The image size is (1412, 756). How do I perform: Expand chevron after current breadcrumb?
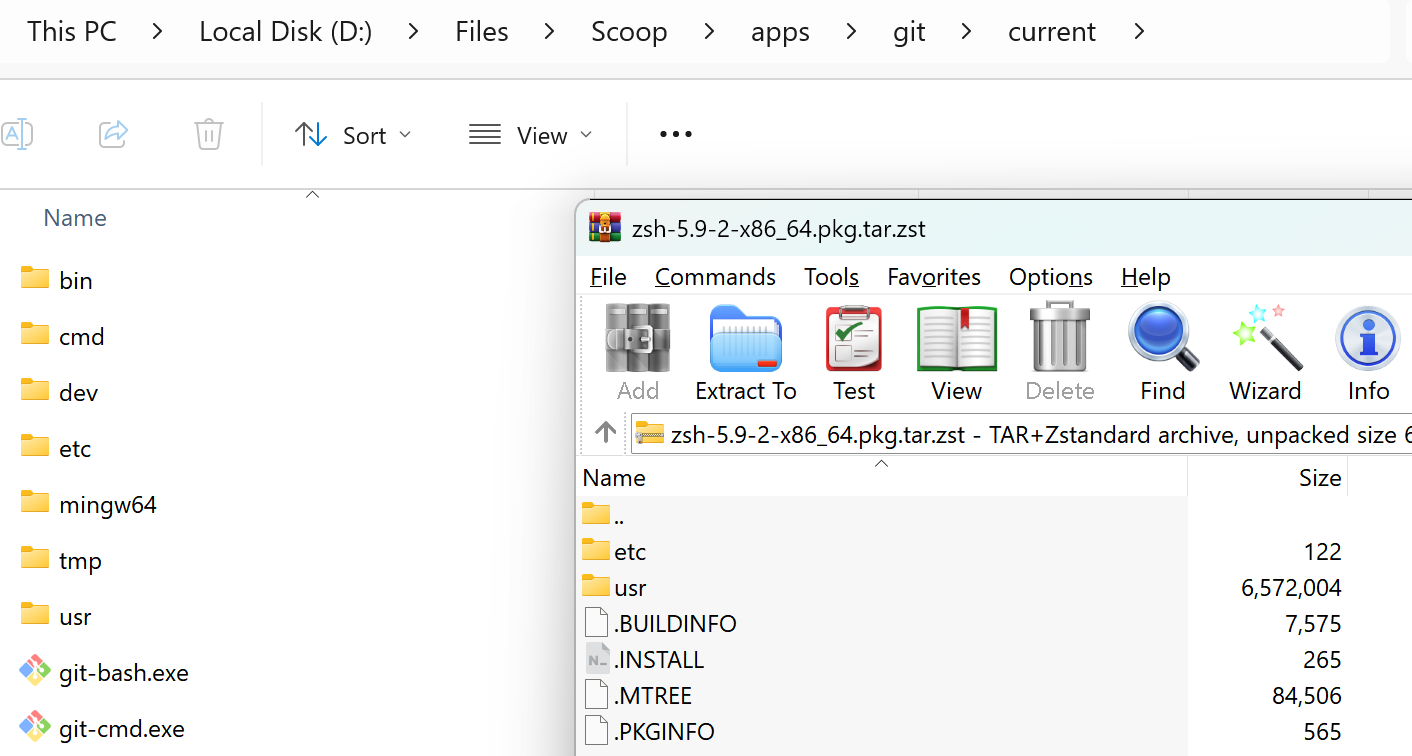(1139, 32)
